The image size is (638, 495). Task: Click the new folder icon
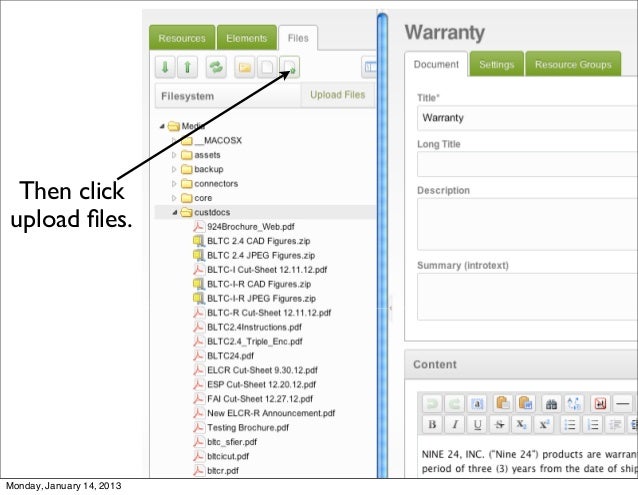pyautogui.click(x=245, y=67)
